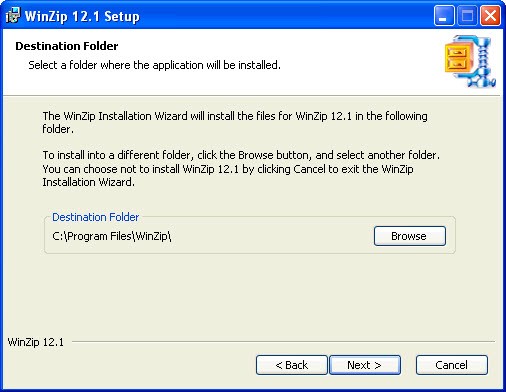The width and height of the screenshot is (506, 392).
Task: Click the bold 'Destination Folder' heading
Action: (67, 46)
